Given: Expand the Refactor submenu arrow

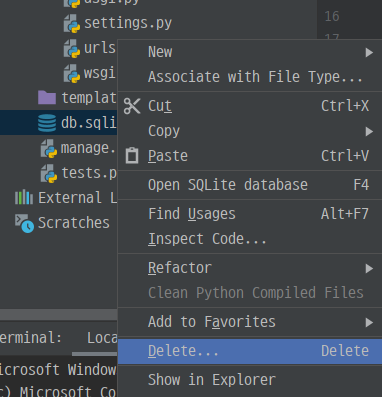Looking at the screenshot, I should [369, 268].
